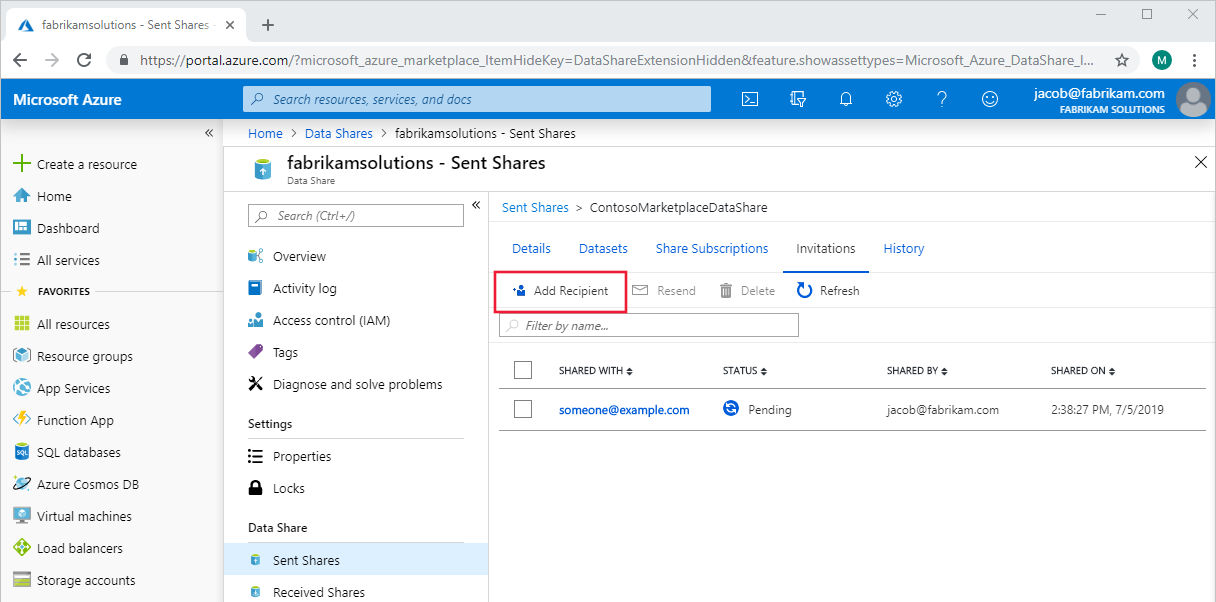Switch to the Datasets tab

[x=603, y=248]
